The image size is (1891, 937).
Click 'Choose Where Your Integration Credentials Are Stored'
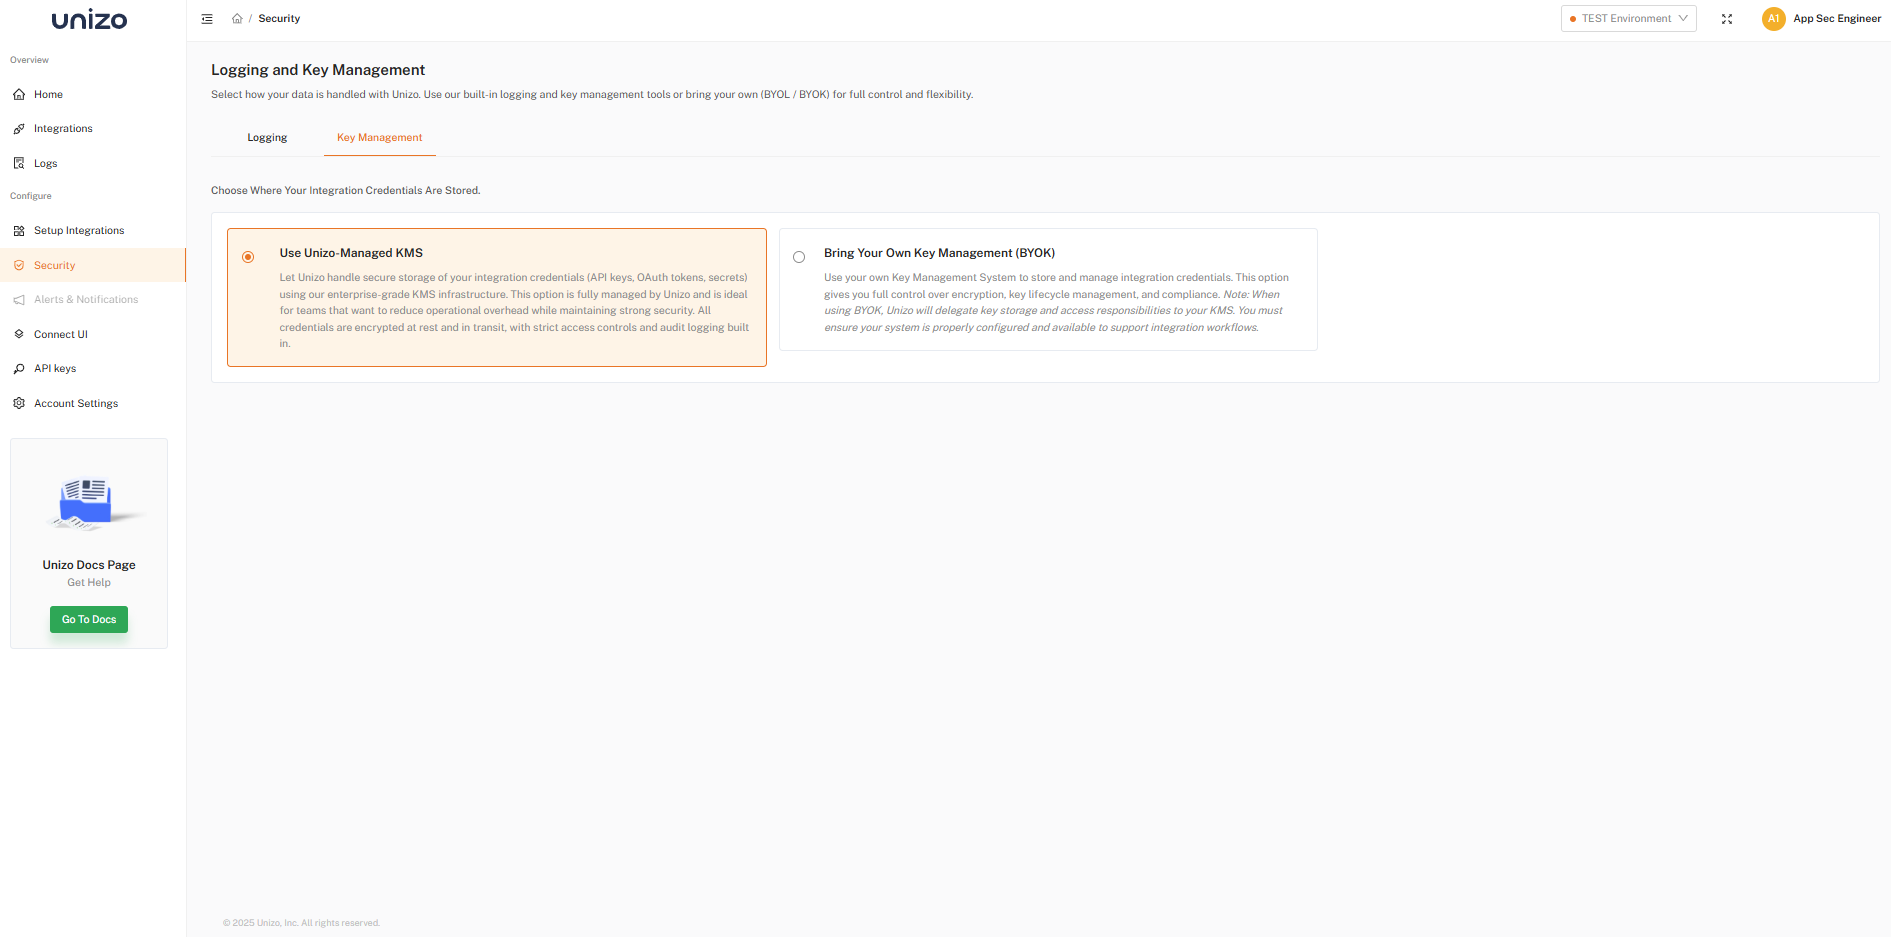click(x=346, y=191)
